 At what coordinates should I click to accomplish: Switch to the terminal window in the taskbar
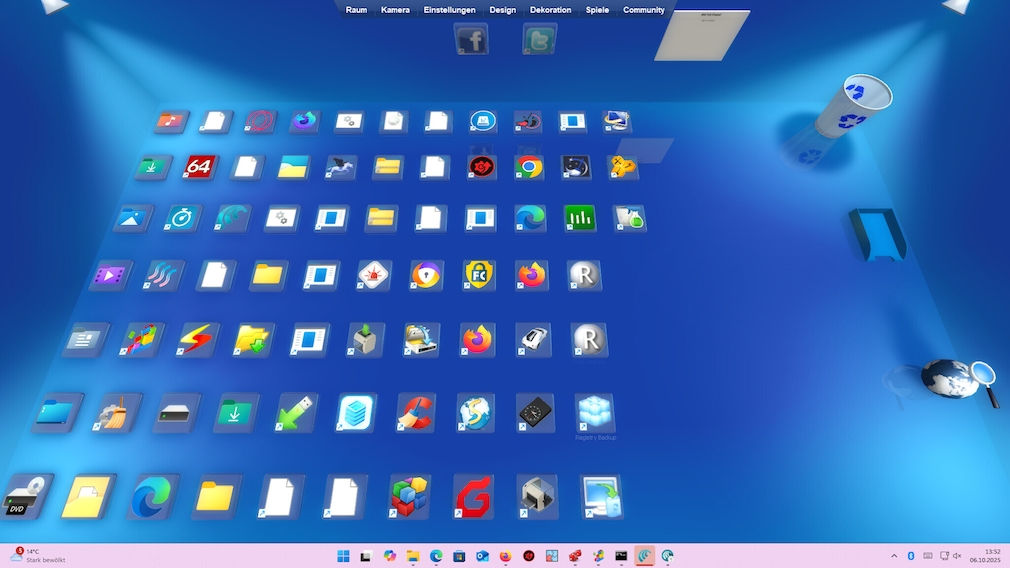621,556
